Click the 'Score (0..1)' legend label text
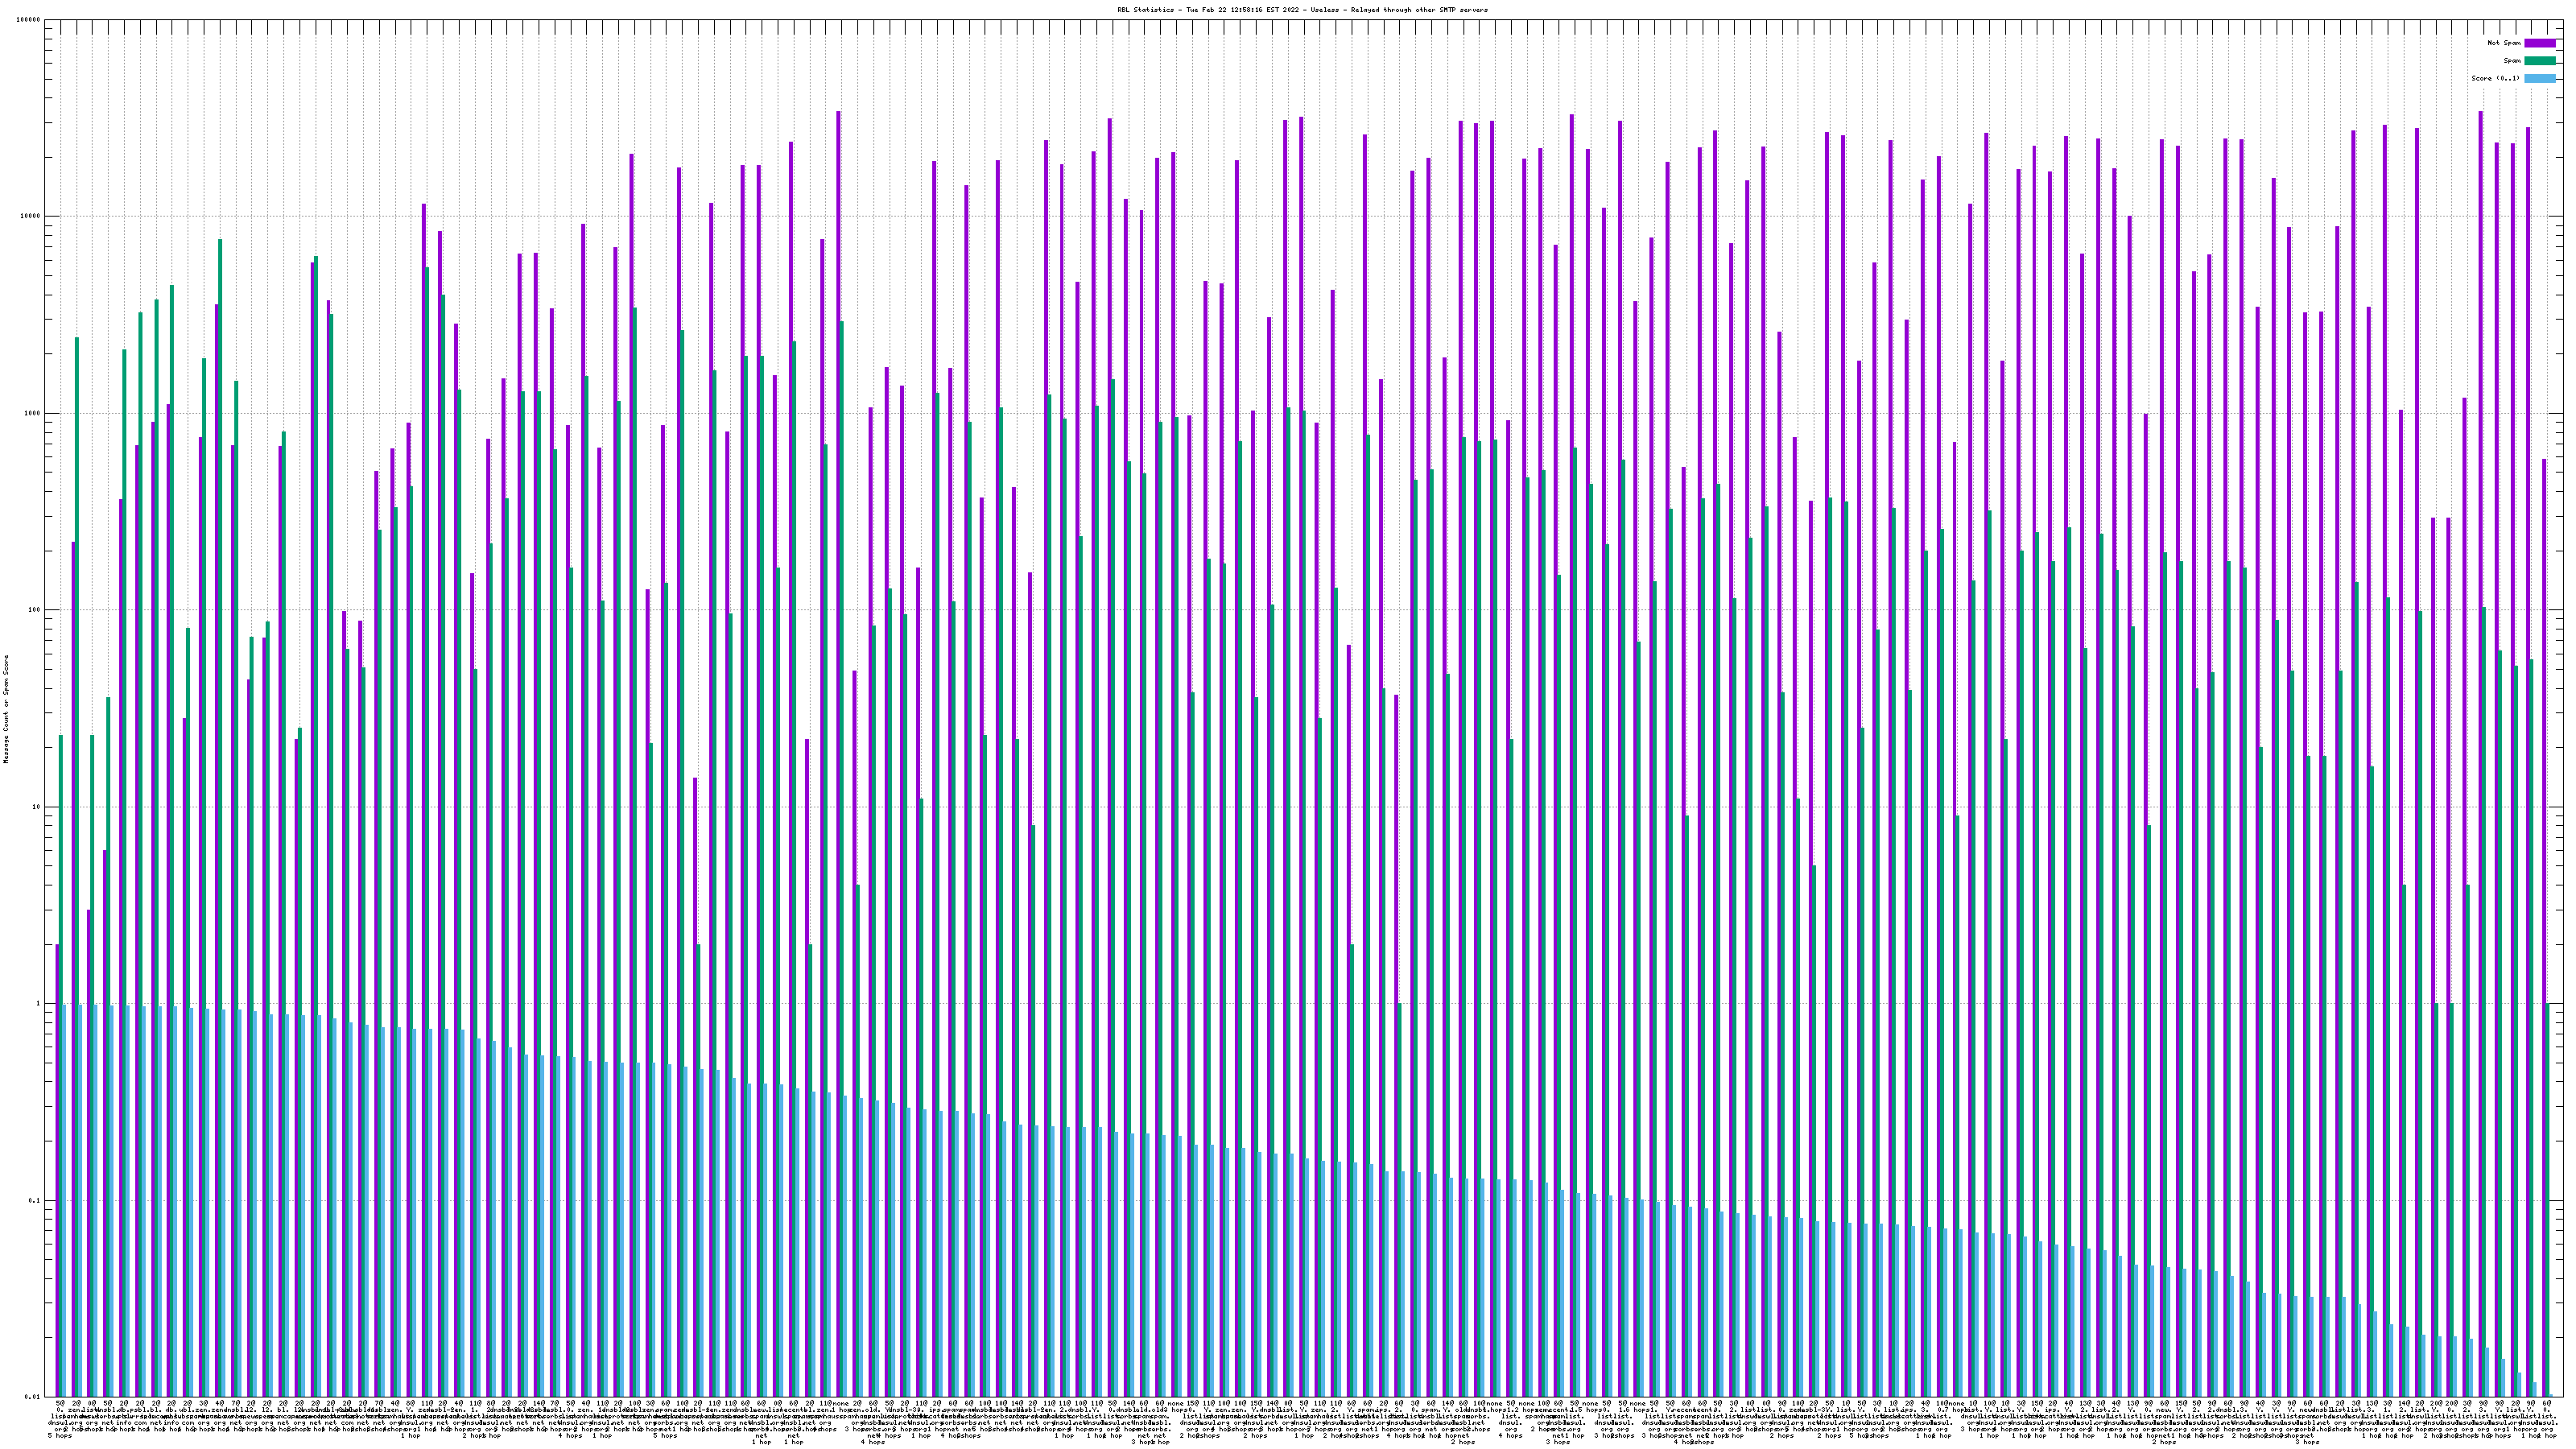 pyautogui.click(x=2496, y=78)
